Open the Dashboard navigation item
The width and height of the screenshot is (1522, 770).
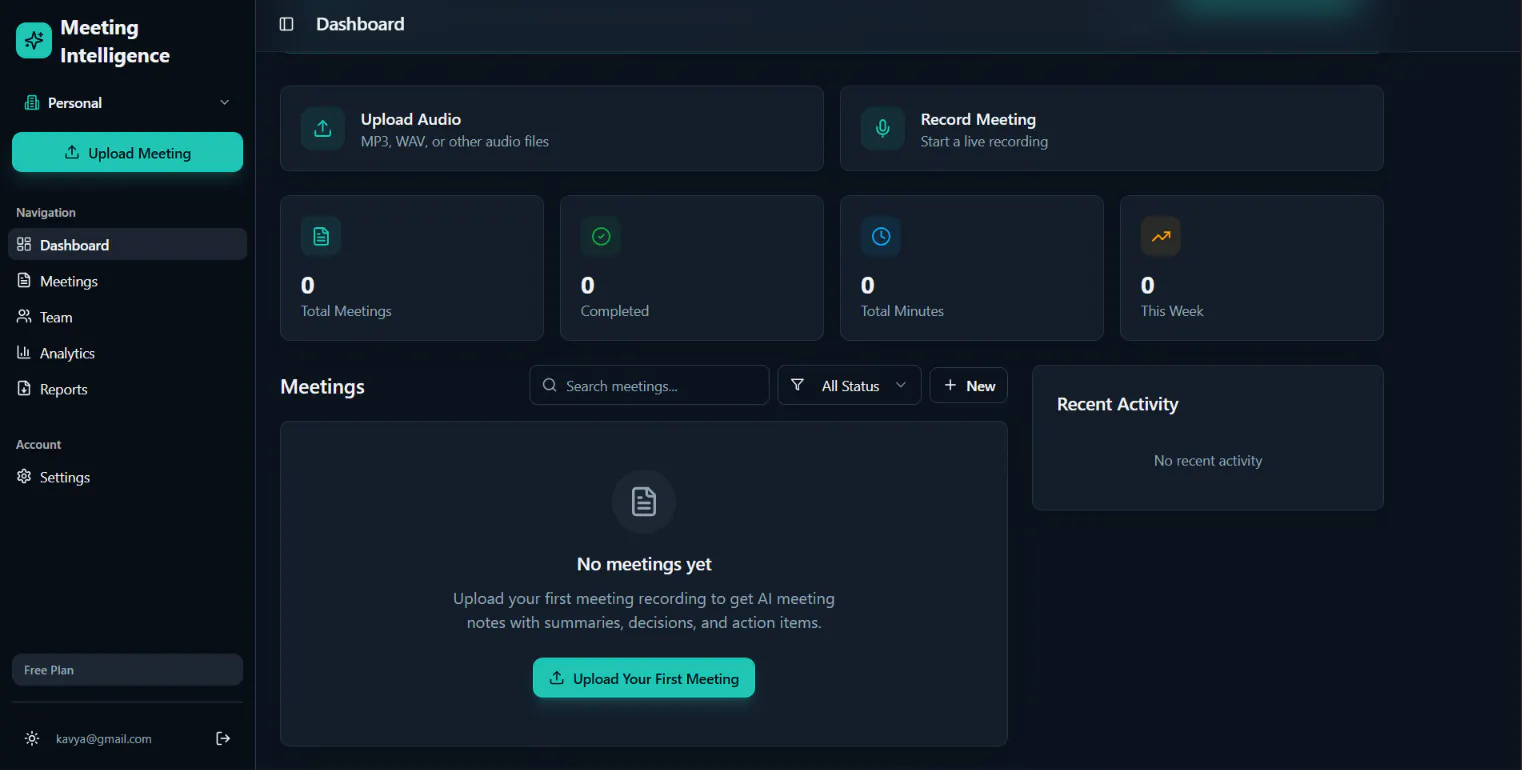click(127, 245)
